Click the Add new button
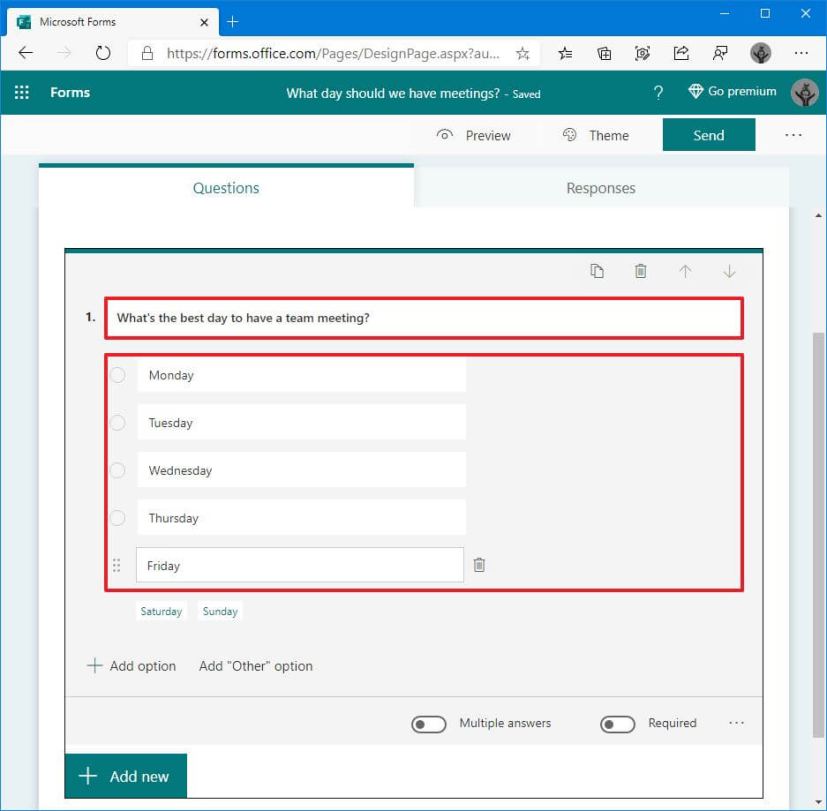827x811 pixels. [126, 776]
